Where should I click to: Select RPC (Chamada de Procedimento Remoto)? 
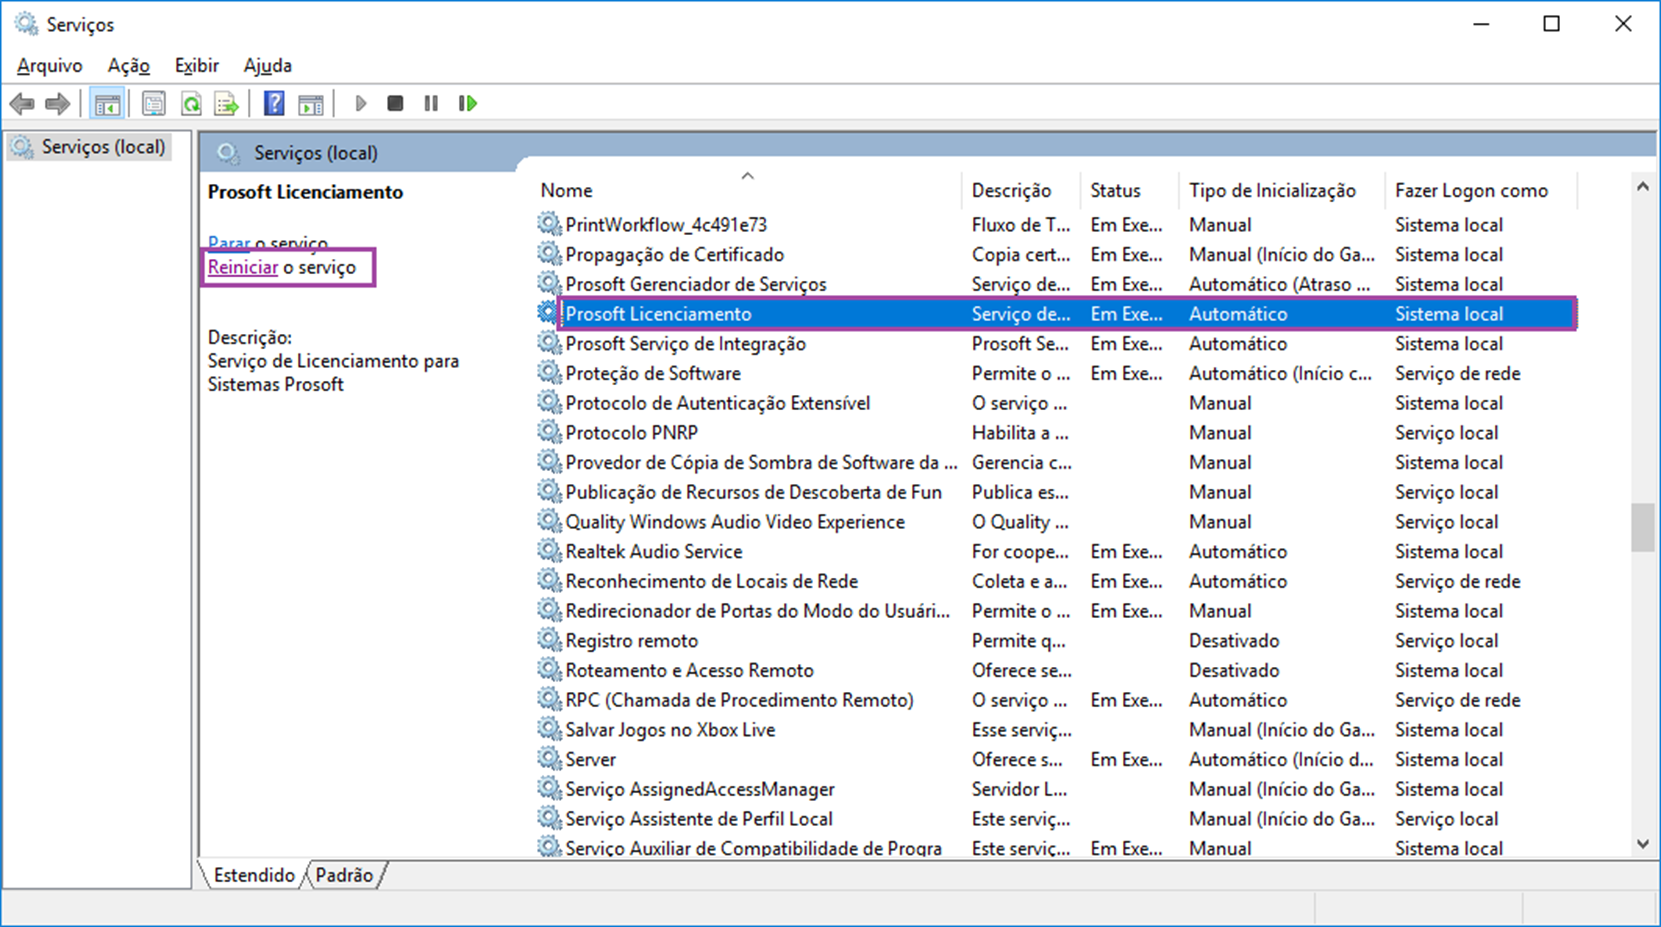[1056, 700]
